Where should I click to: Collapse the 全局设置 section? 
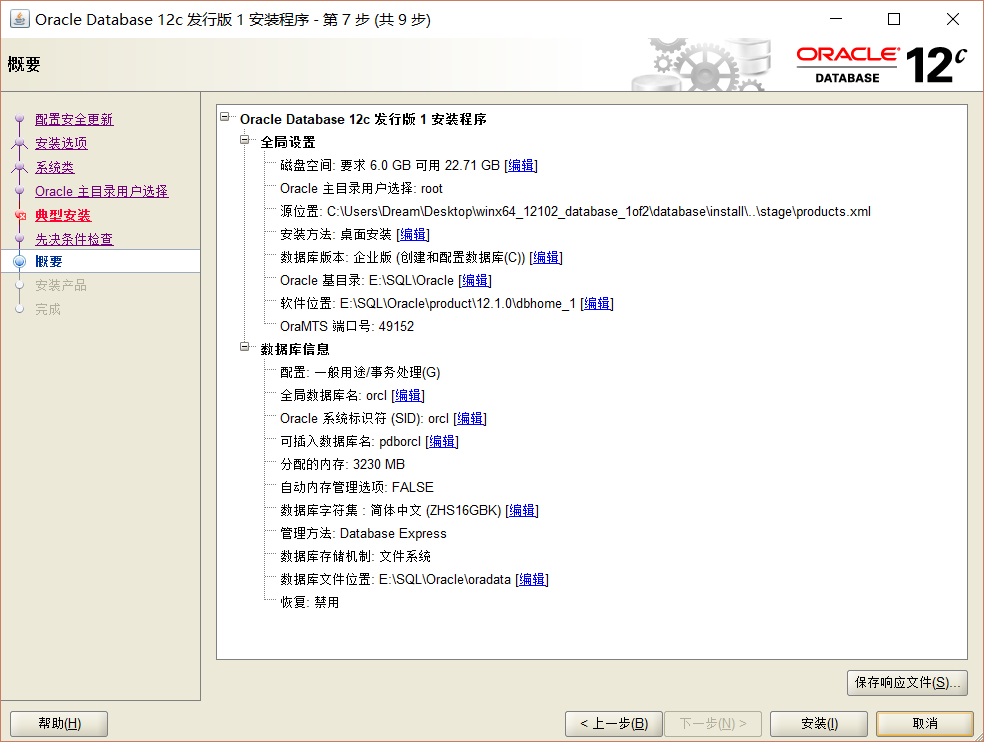245,140
